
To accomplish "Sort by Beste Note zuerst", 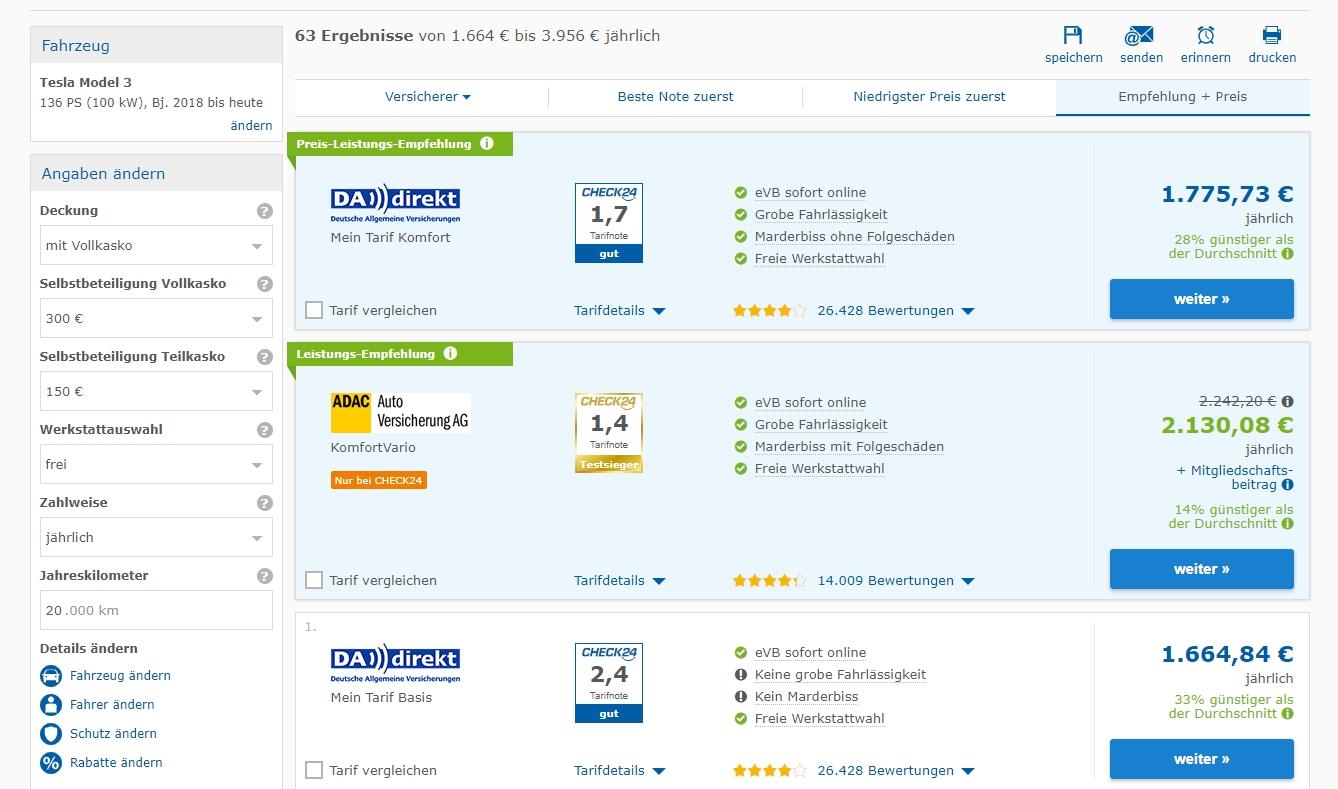I will click(x=675, y=97).
